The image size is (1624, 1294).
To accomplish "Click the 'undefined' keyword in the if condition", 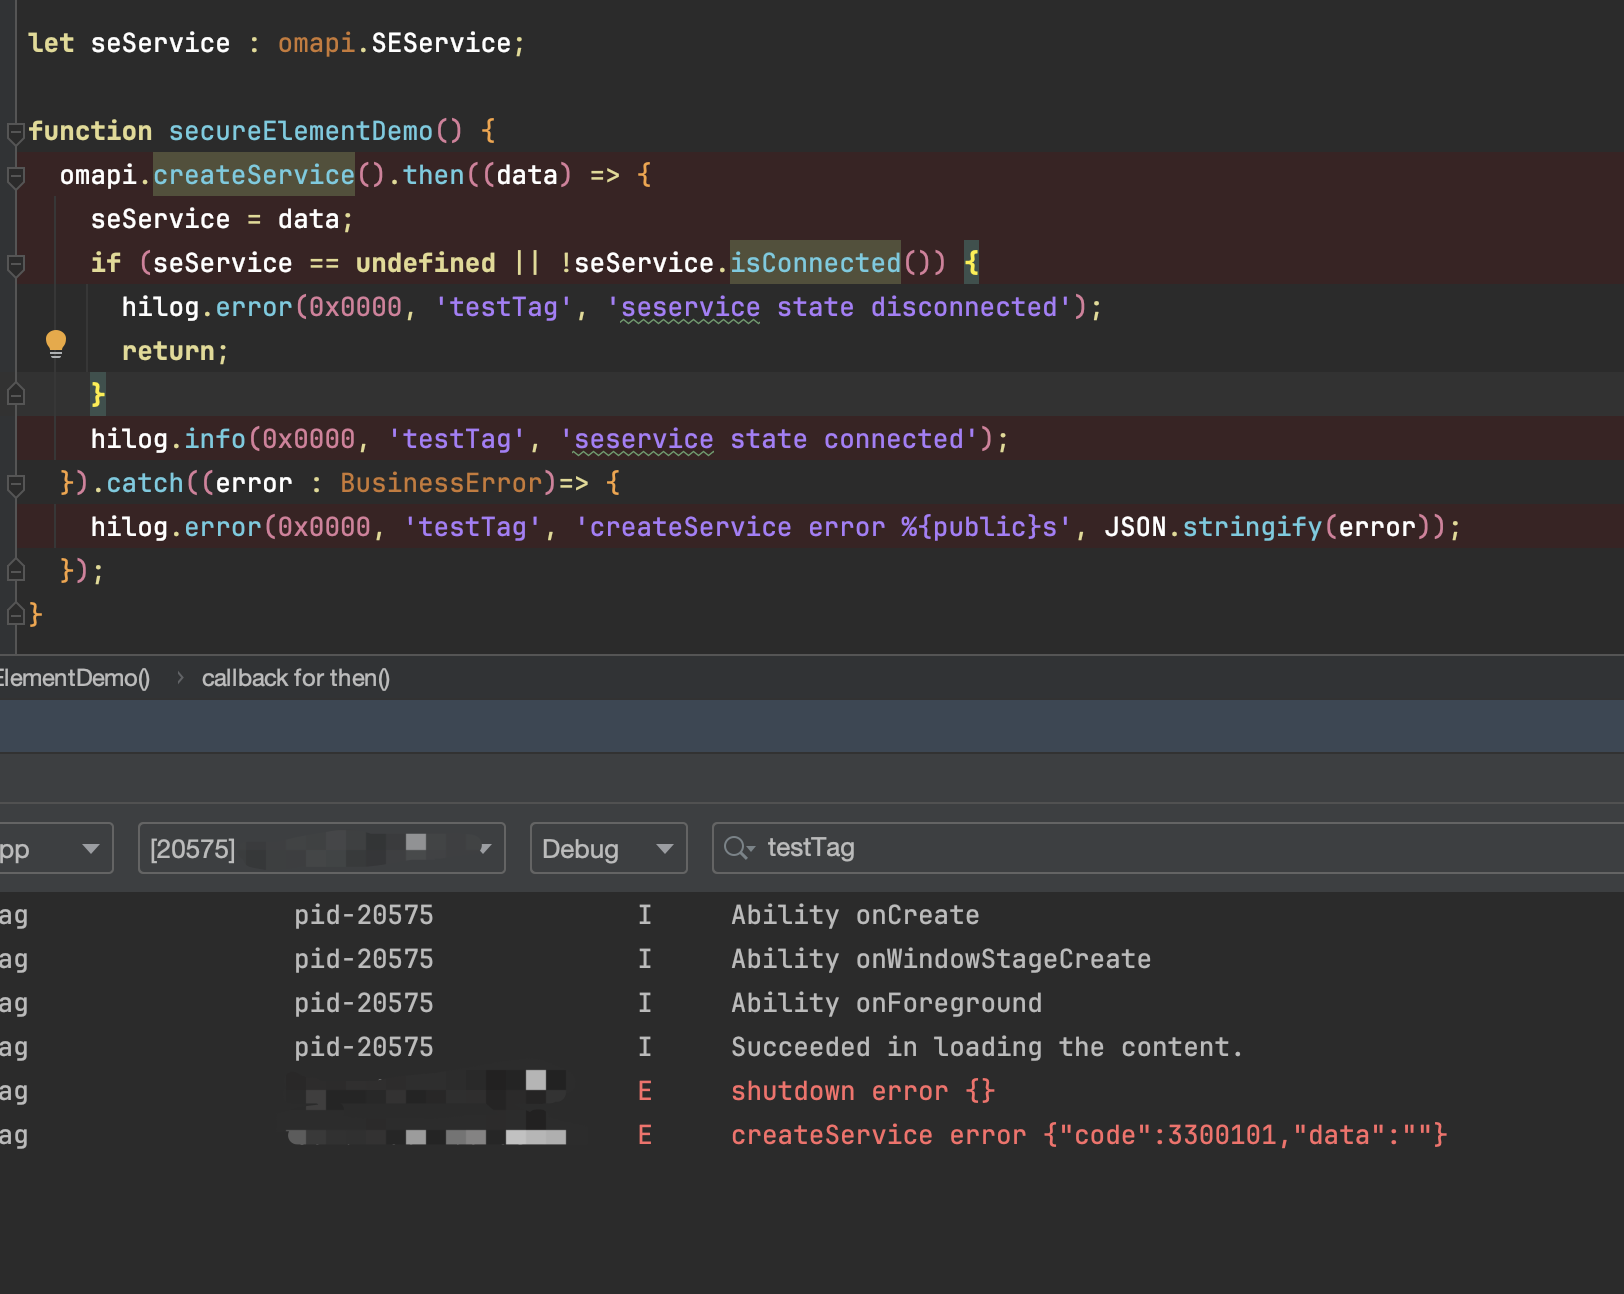I will click(425, 263).
